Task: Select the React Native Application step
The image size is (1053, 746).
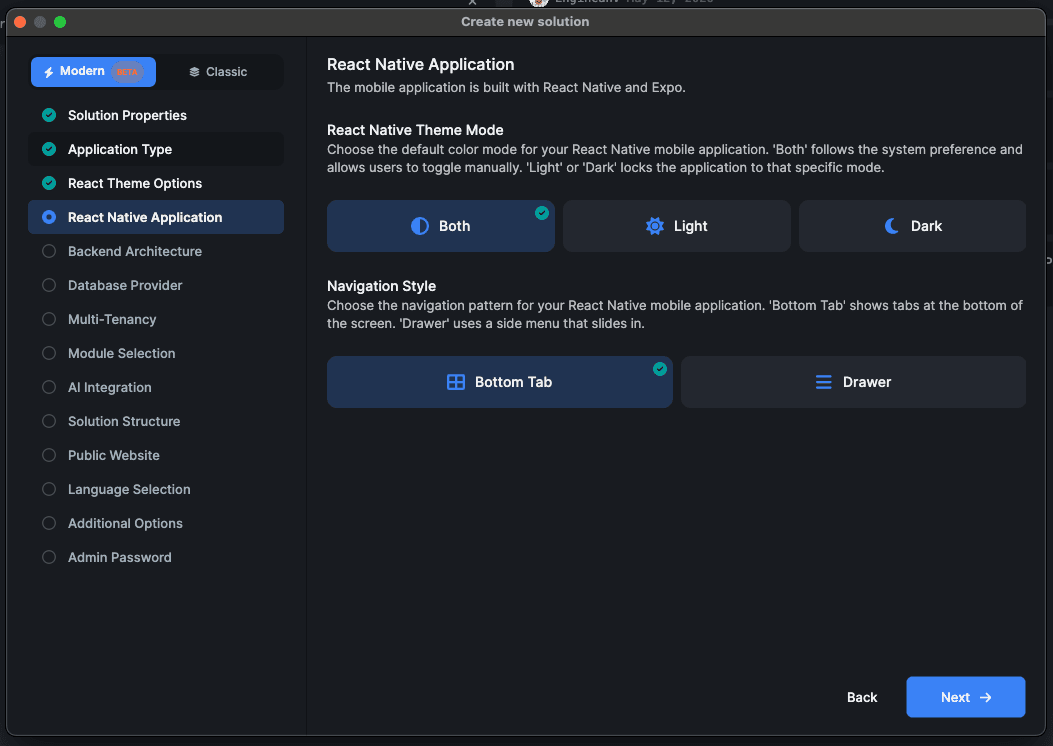Action: click(x=156, y=217)
